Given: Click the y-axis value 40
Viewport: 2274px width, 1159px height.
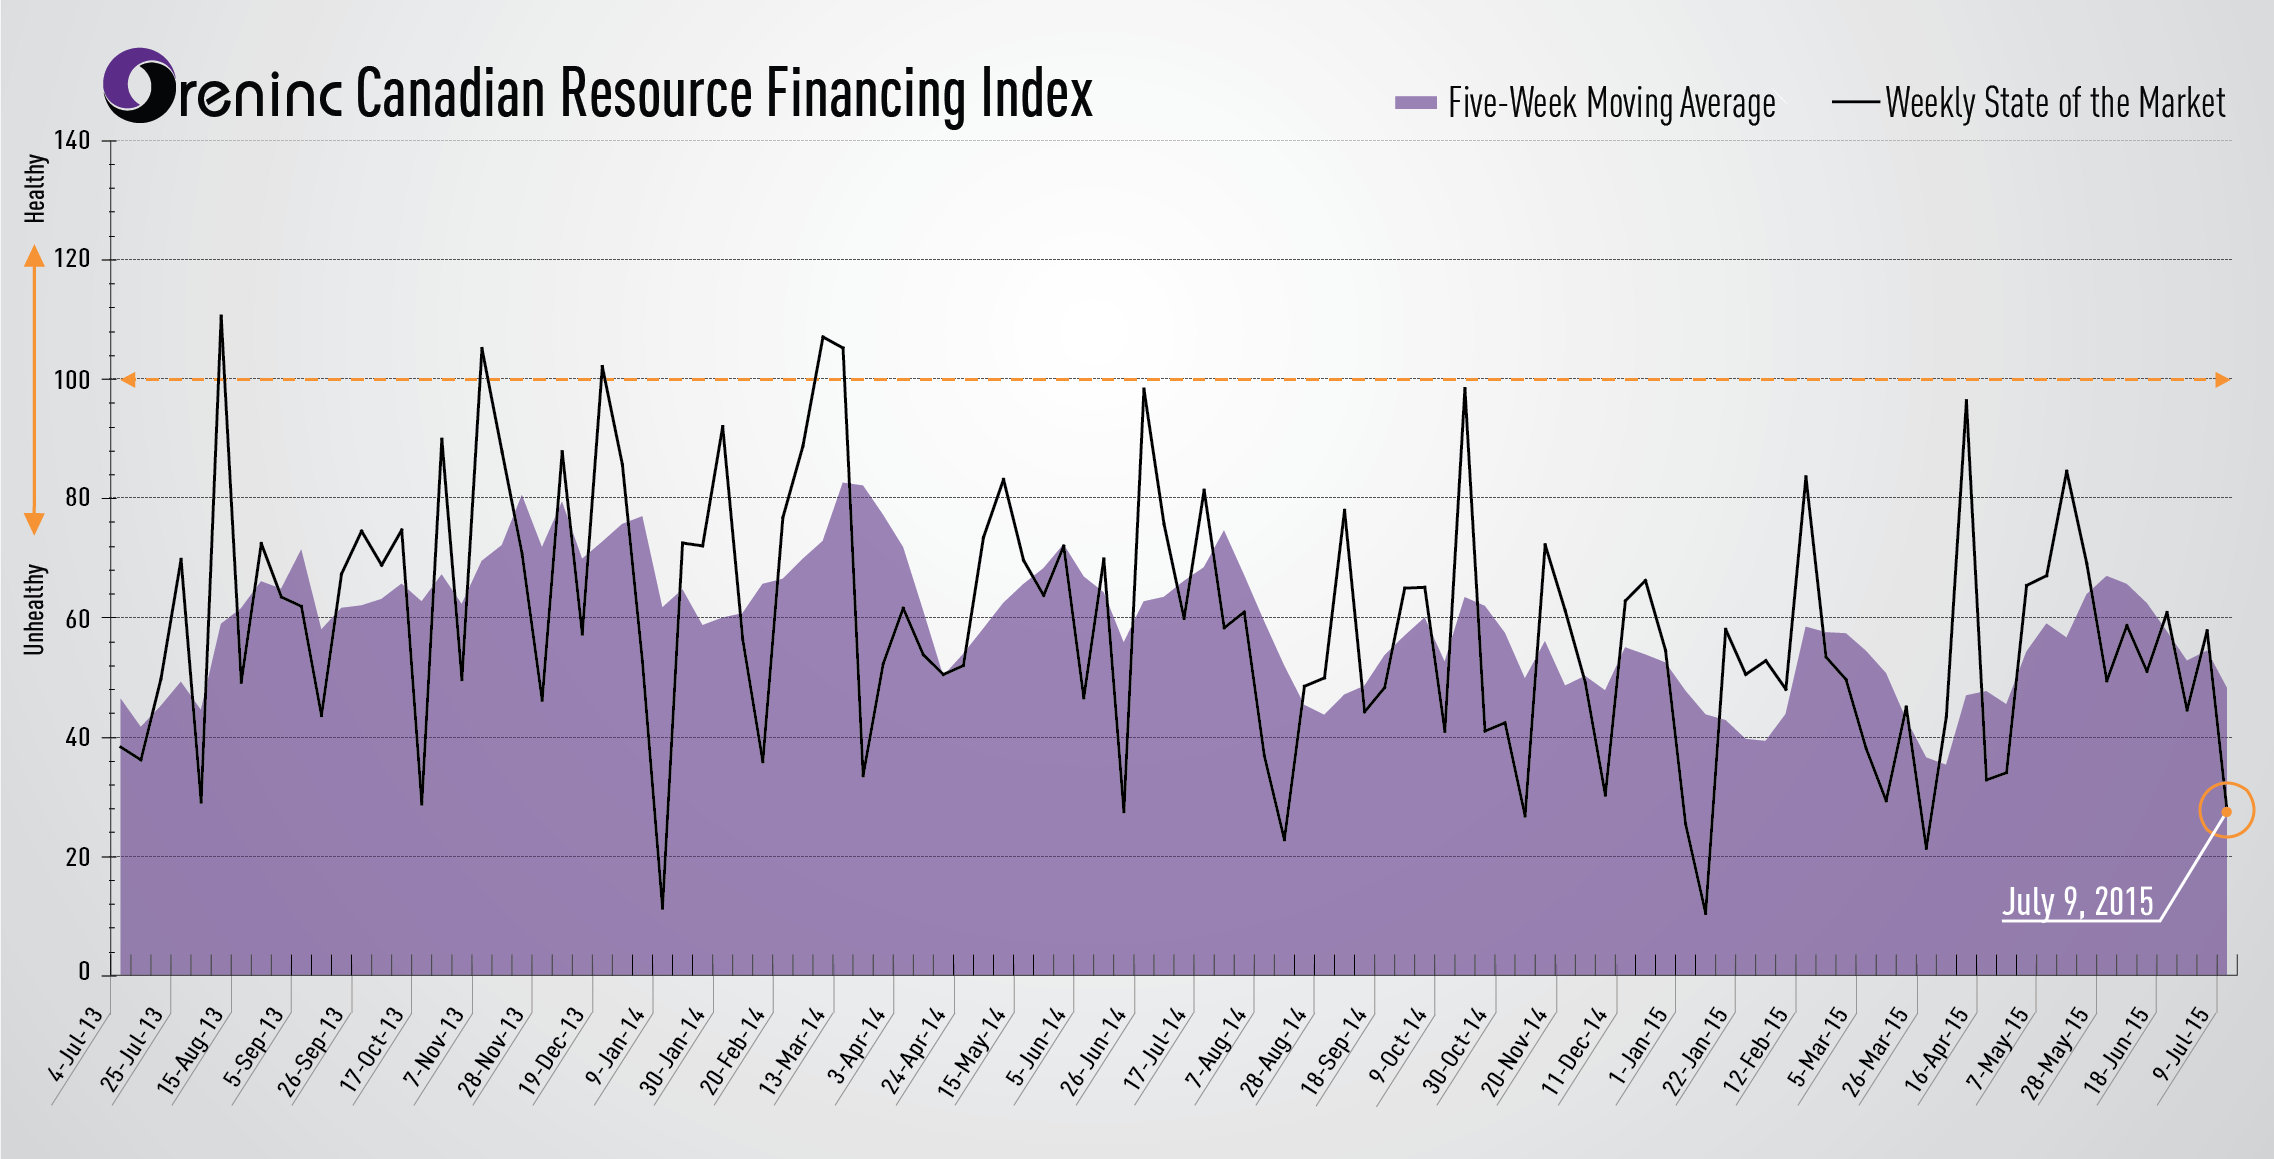Looking at the screenshot, I should tap(77, 737).
